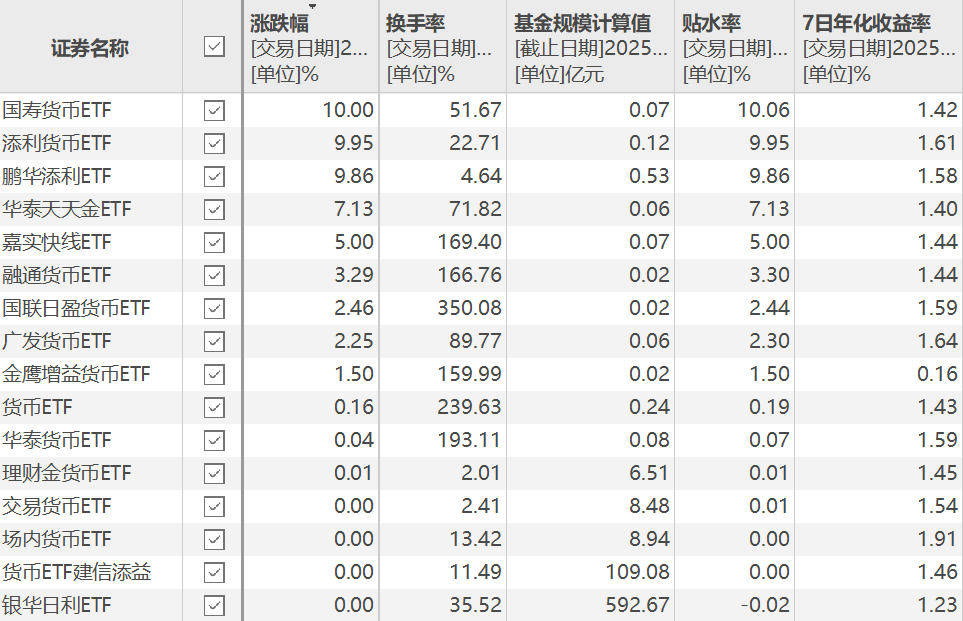Uncheck the 交易货币ETF row checkbox
Screen dimensions: 963x621
[x=214, y=507]
